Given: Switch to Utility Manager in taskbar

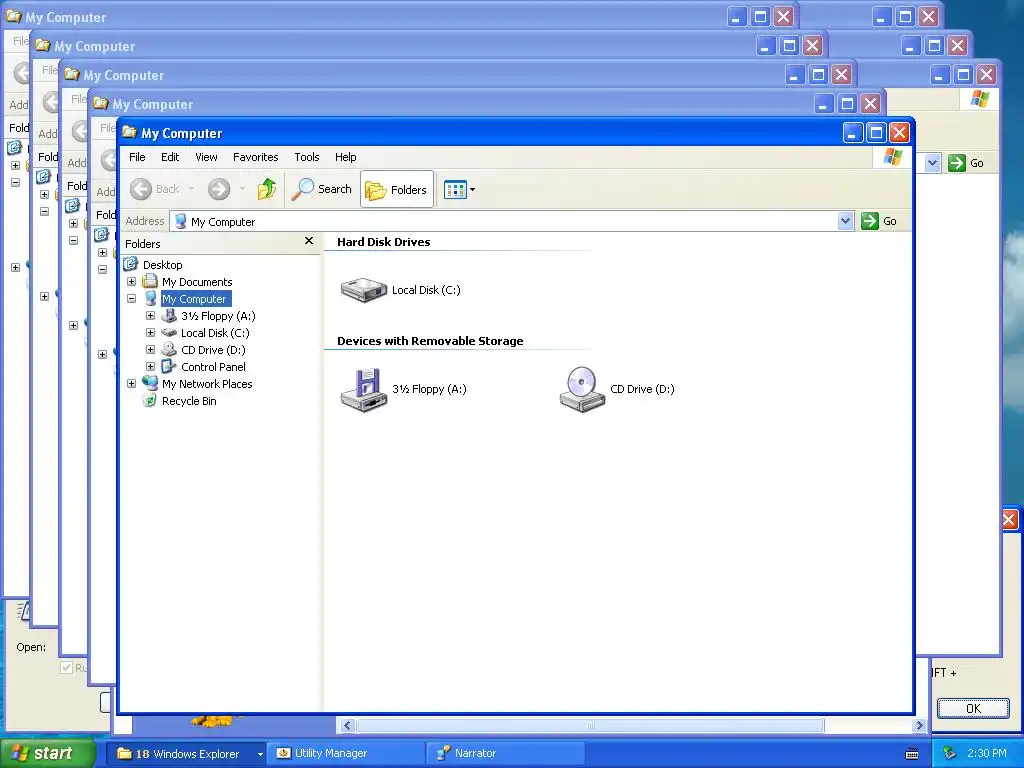Looking at the screenshot, I should tap(346, 754).
